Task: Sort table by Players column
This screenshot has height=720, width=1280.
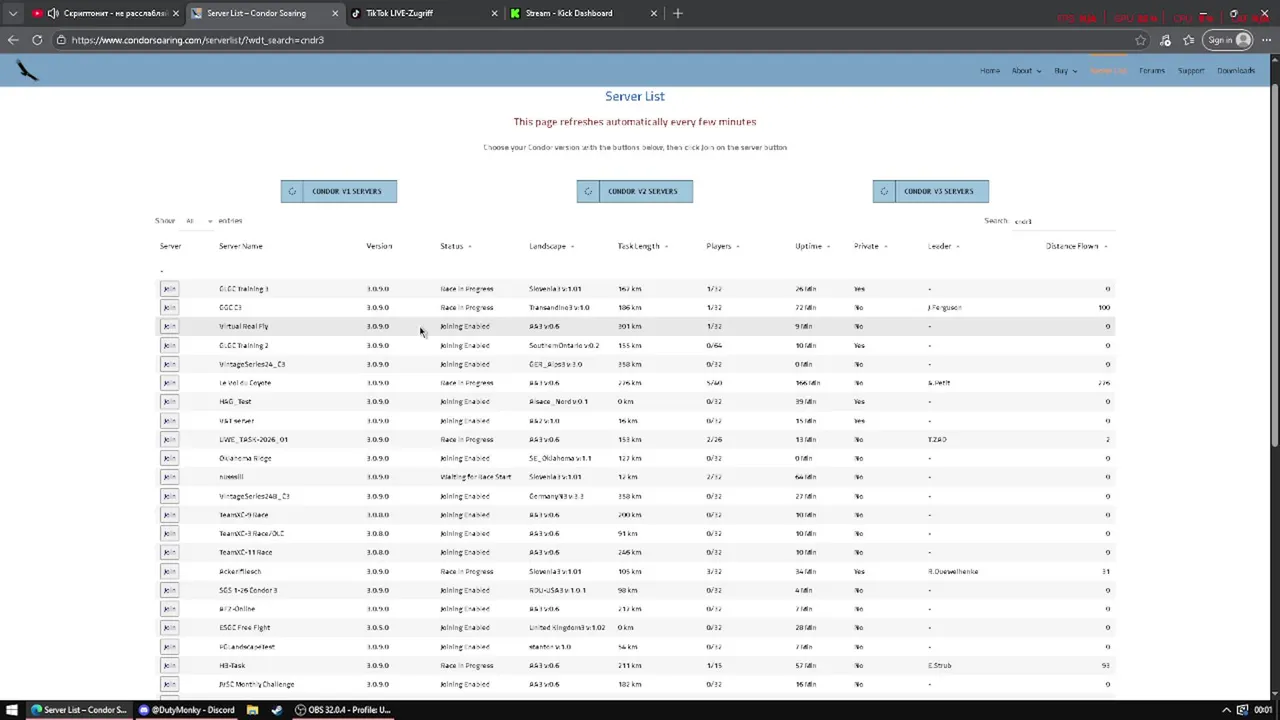Action: click(722, 246)
